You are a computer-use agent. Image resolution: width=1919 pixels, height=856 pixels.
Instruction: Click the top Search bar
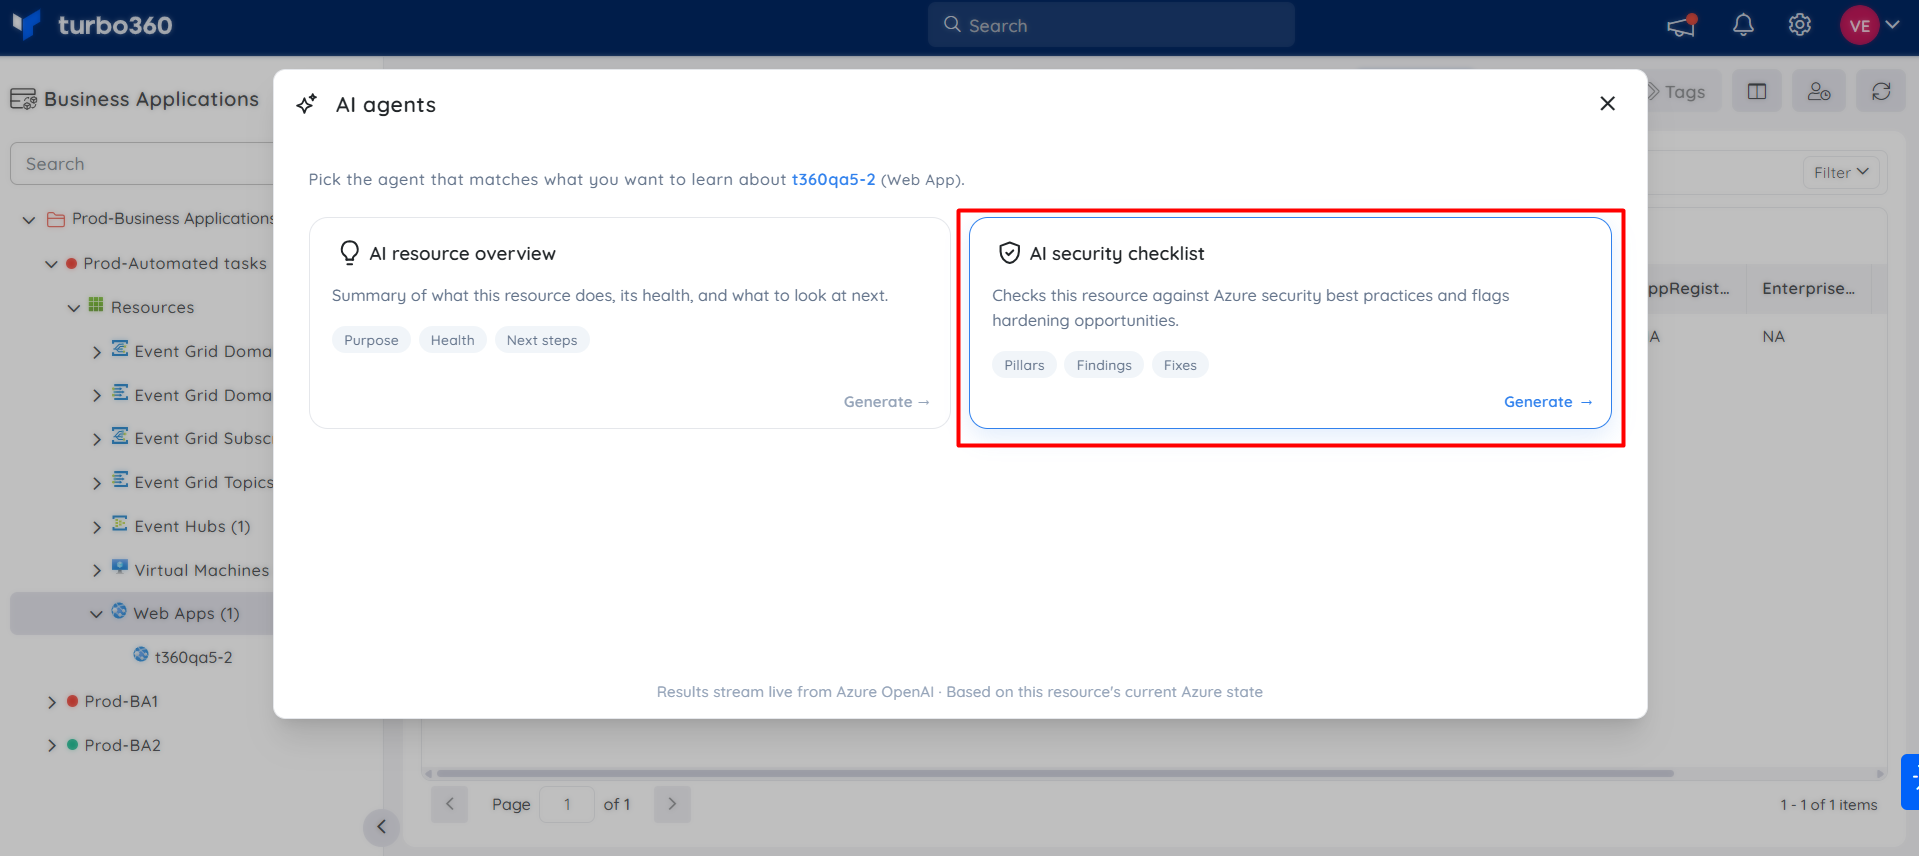point(1111,25)
